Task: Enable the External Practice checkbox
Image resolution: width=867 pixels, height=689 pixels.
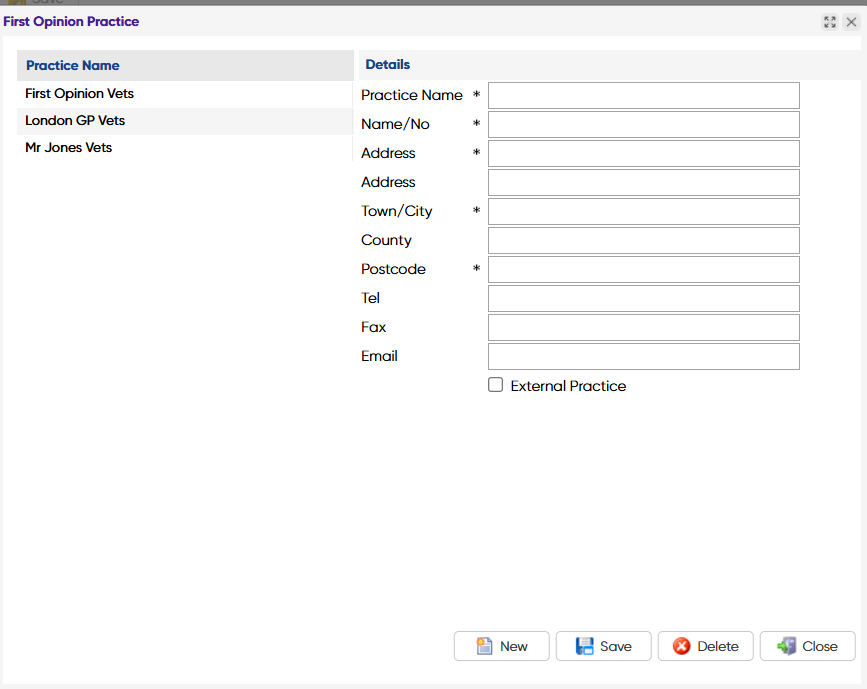Action: (x=496, y=385)
